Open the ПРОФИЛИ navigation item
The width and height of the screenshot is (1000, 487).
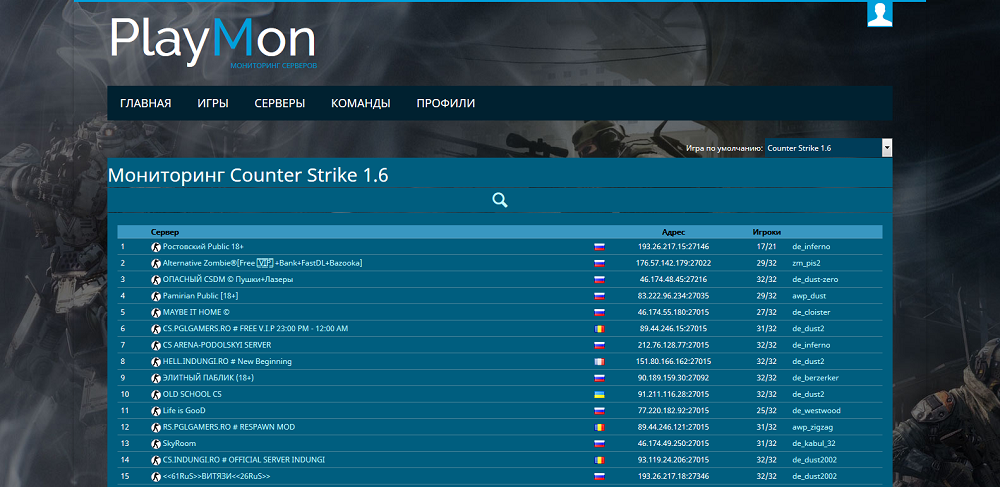(446, 103)
